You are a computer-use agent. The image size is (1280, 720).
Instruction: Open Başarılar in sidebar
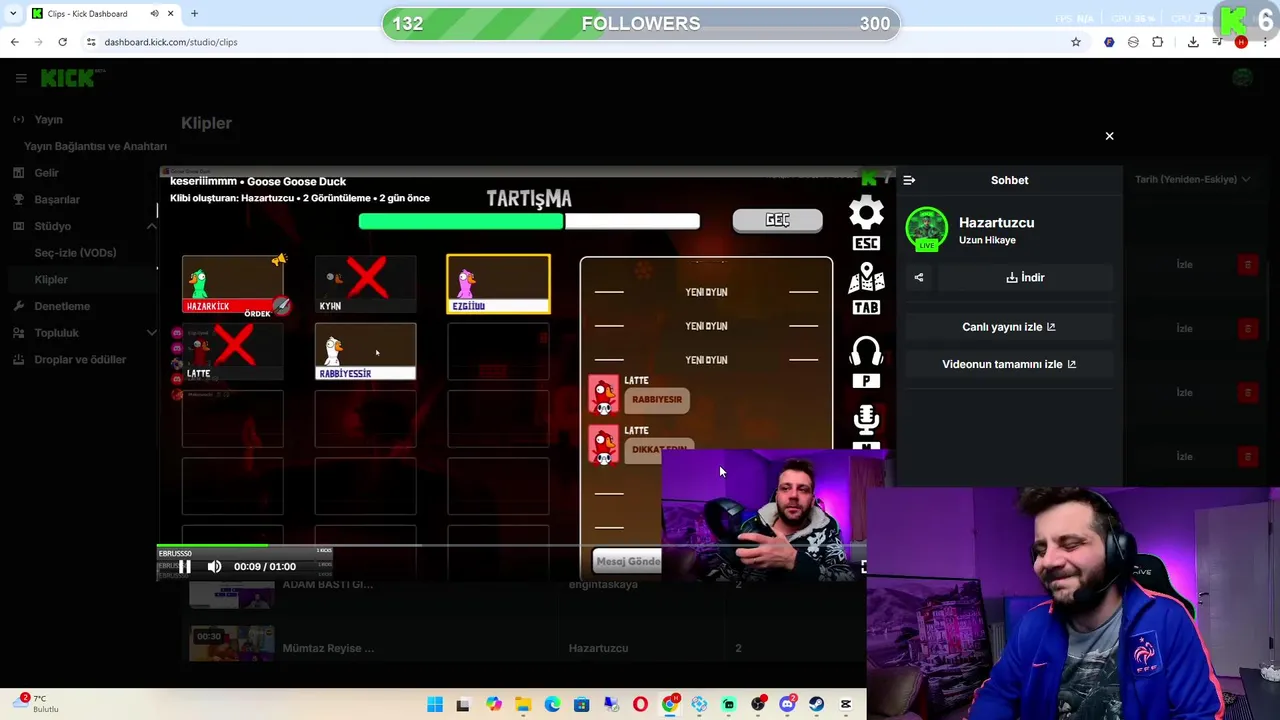[x=57, y=199]
